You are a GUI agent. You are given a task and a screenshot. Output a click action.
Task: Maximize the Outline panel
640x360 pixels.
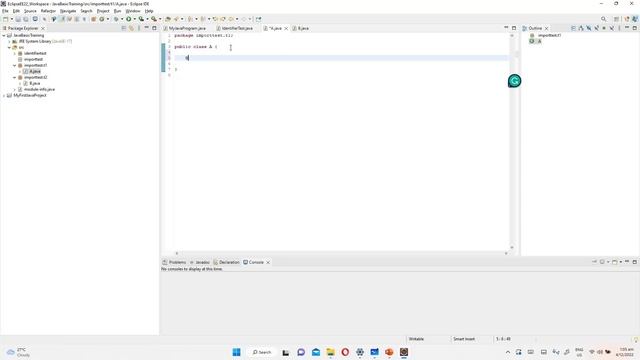pos(634,28)
